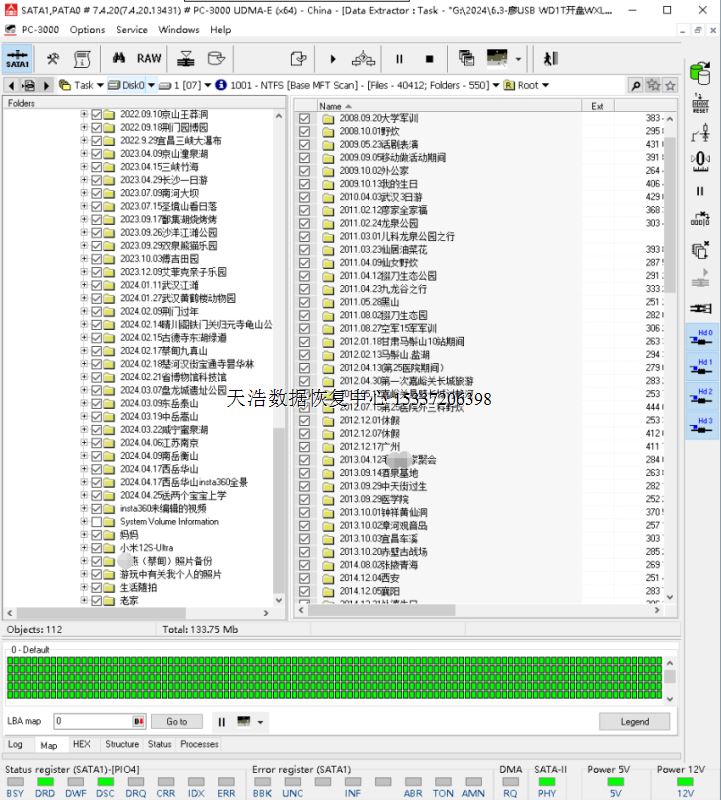The height and width of the screenshot is (800, 721).
Task: Open the Root dropdown in path bar
Action: 529,85
